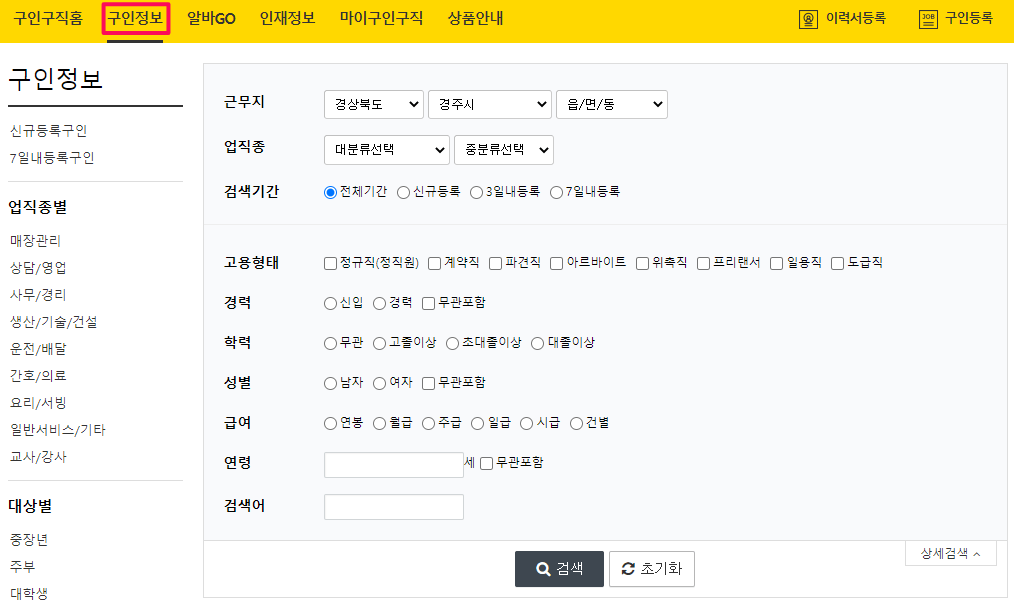Viewport: 1014px width, 608px height.
Task: Open the 경상북도 province dropdown
Action: (x=374, y=105)
